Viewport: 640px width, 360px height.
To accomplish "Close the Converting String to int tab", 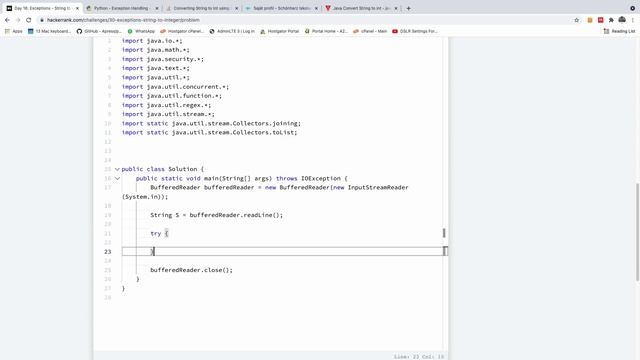I will (236, 8).
